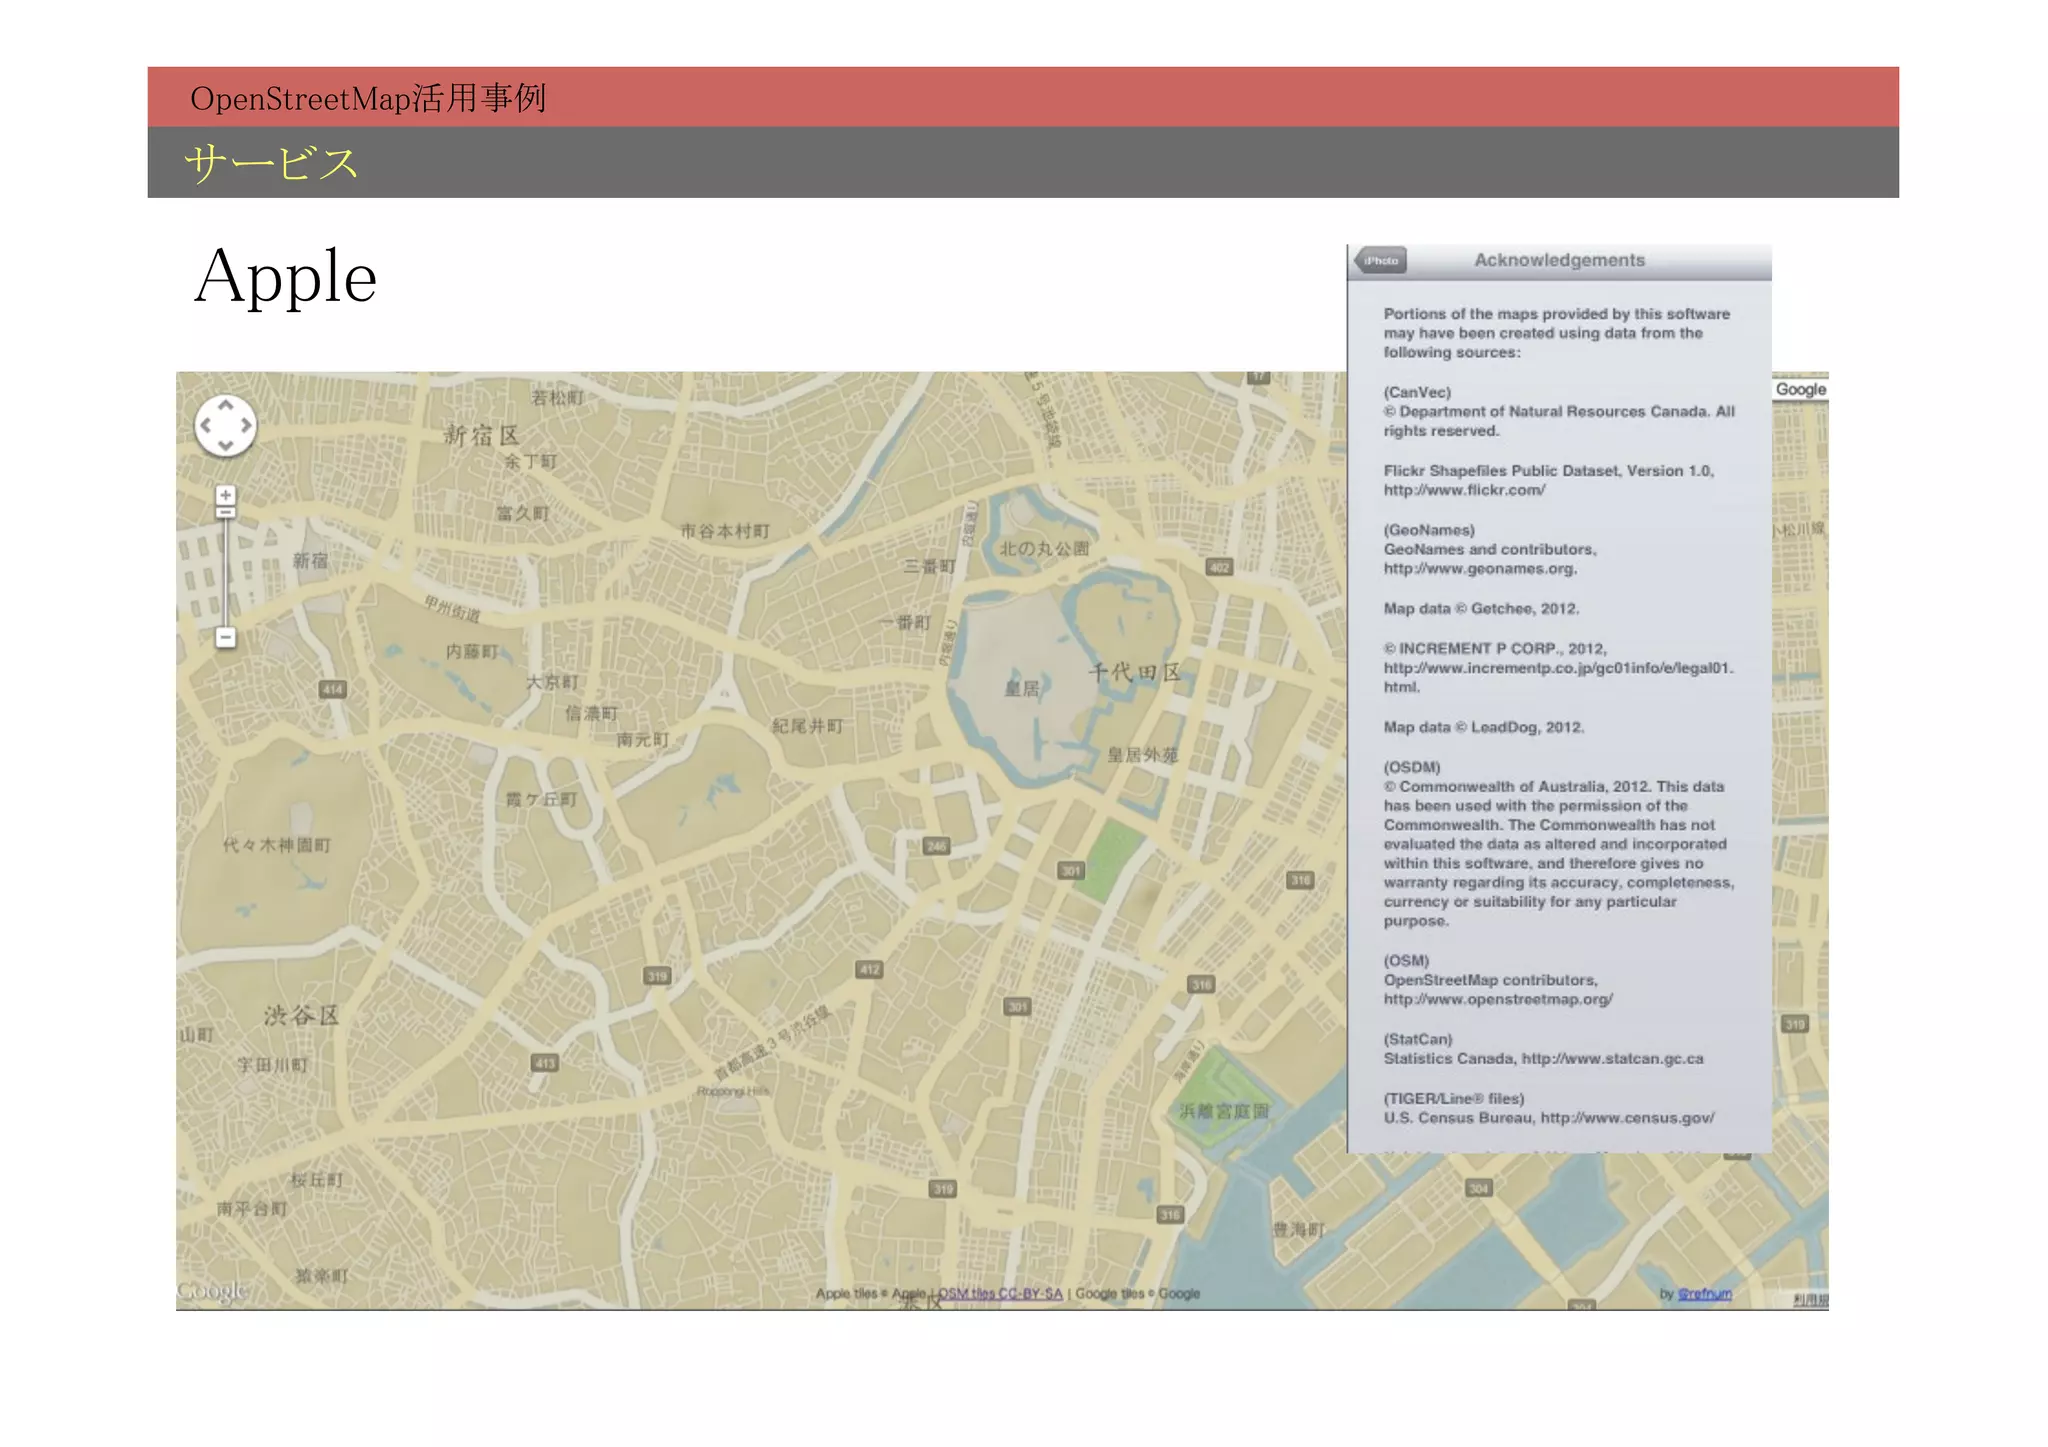Viewport: 2048px width, 1447px height.
Task: Click the 浜離宮庭園 label on the map
Action: (1224, 1111)
